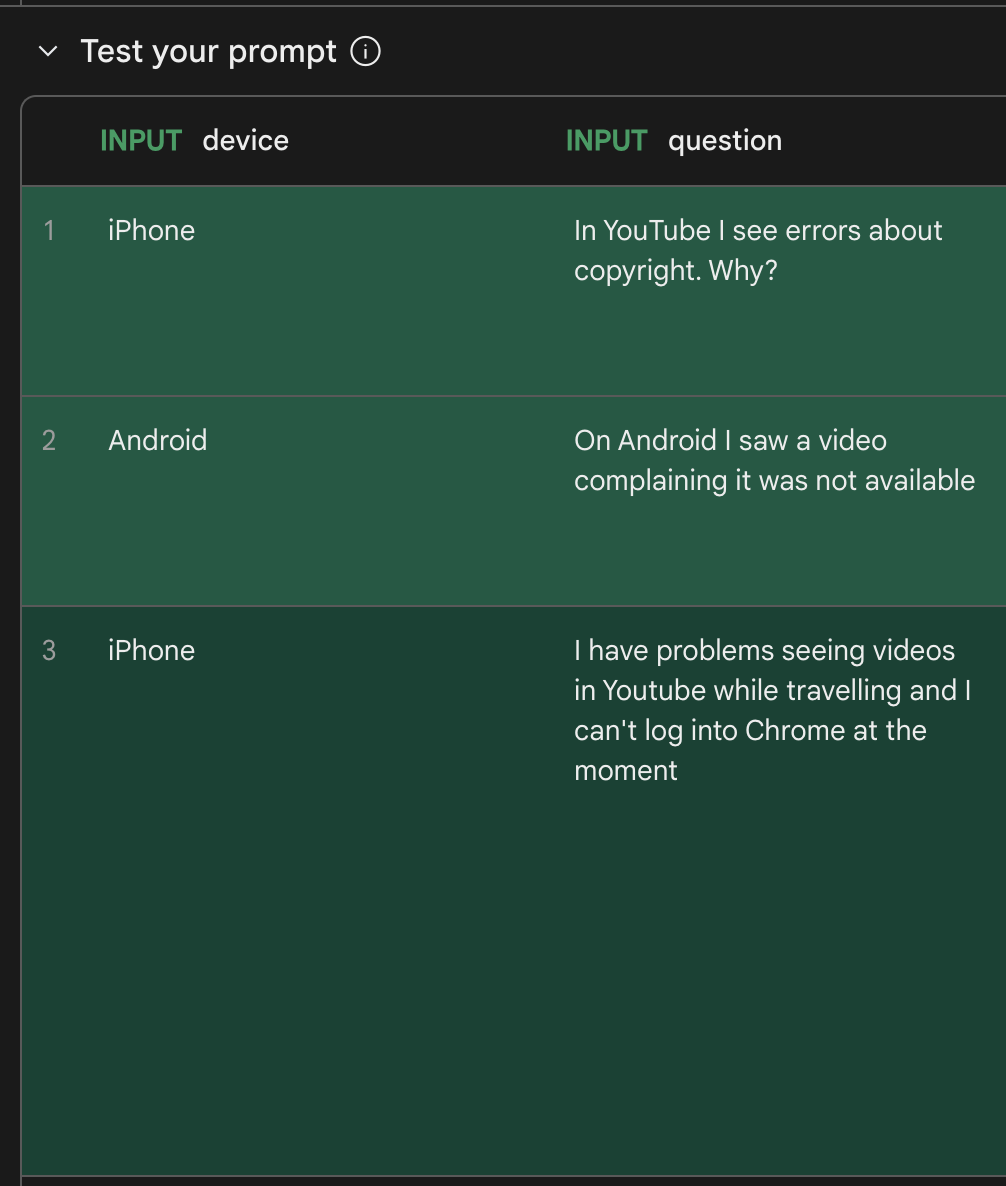Click the Test your prompt heading
Screen dimensions: 1006x1186
pyautogui.click(x=208, y=51)
